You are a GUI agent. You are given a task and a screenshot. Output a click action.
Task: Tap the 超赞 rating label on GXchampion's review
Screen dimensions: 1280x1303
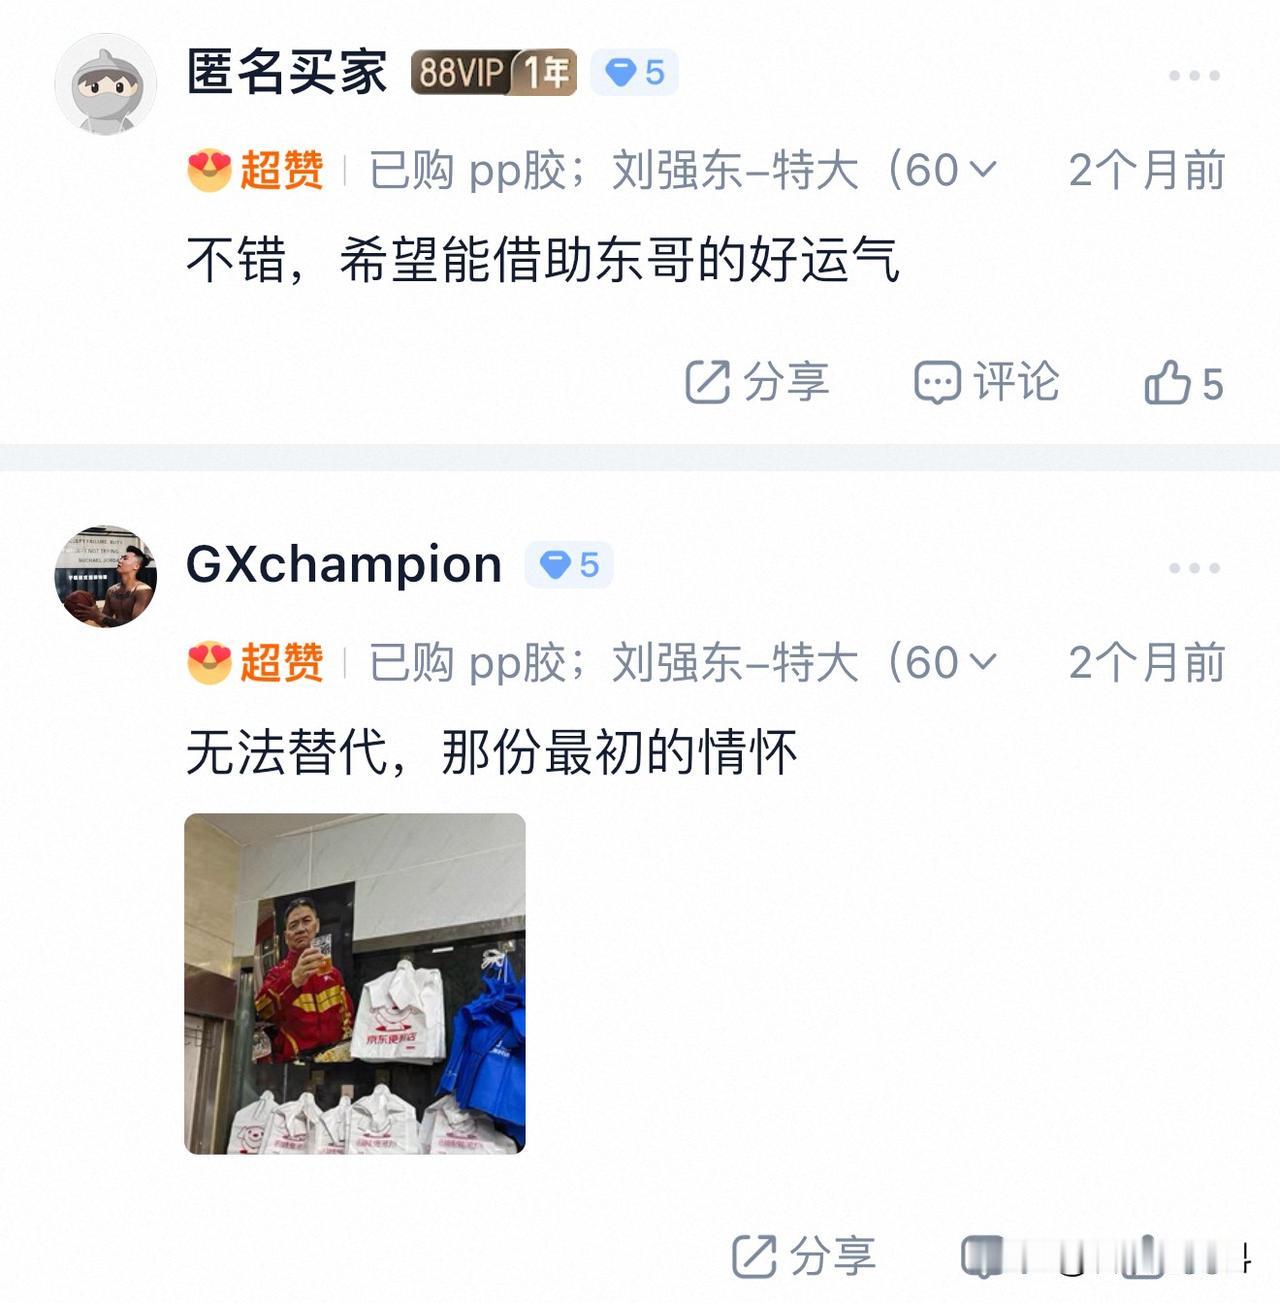(x=281, y=662)
